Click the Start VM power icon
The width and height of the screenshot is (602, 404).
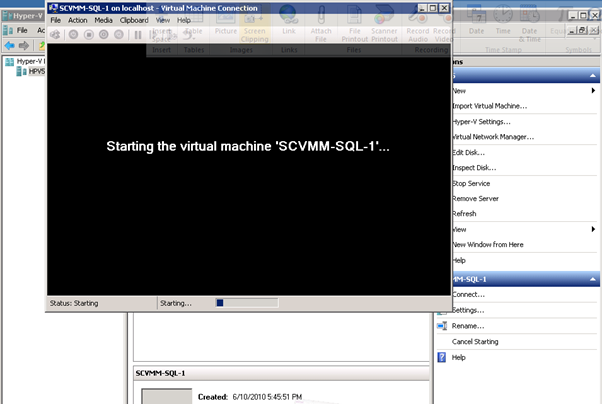point(73,35)
